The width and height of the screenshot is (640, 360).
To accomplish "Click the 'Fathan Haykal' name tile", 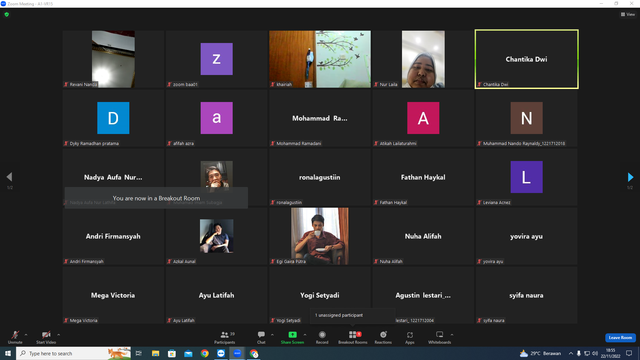I will 423,177.
